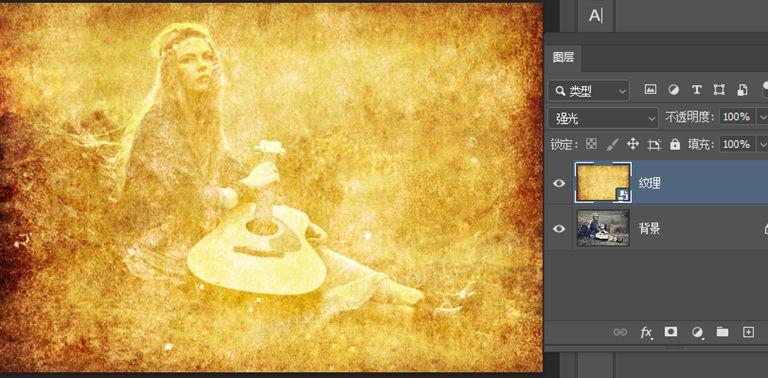Filter layers by pixel layers icon
This screenshot has width=768, height=378.
click(x=650, y=90)
